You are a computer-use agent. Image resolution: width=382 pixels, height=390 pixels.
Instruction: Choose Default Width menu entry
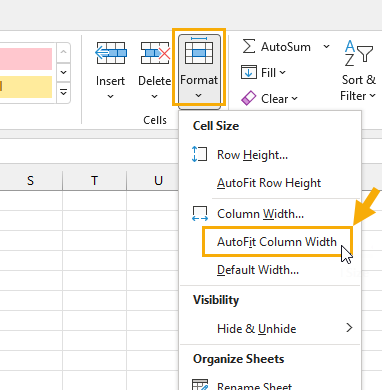pyautogui.click(x=258, y=270)
